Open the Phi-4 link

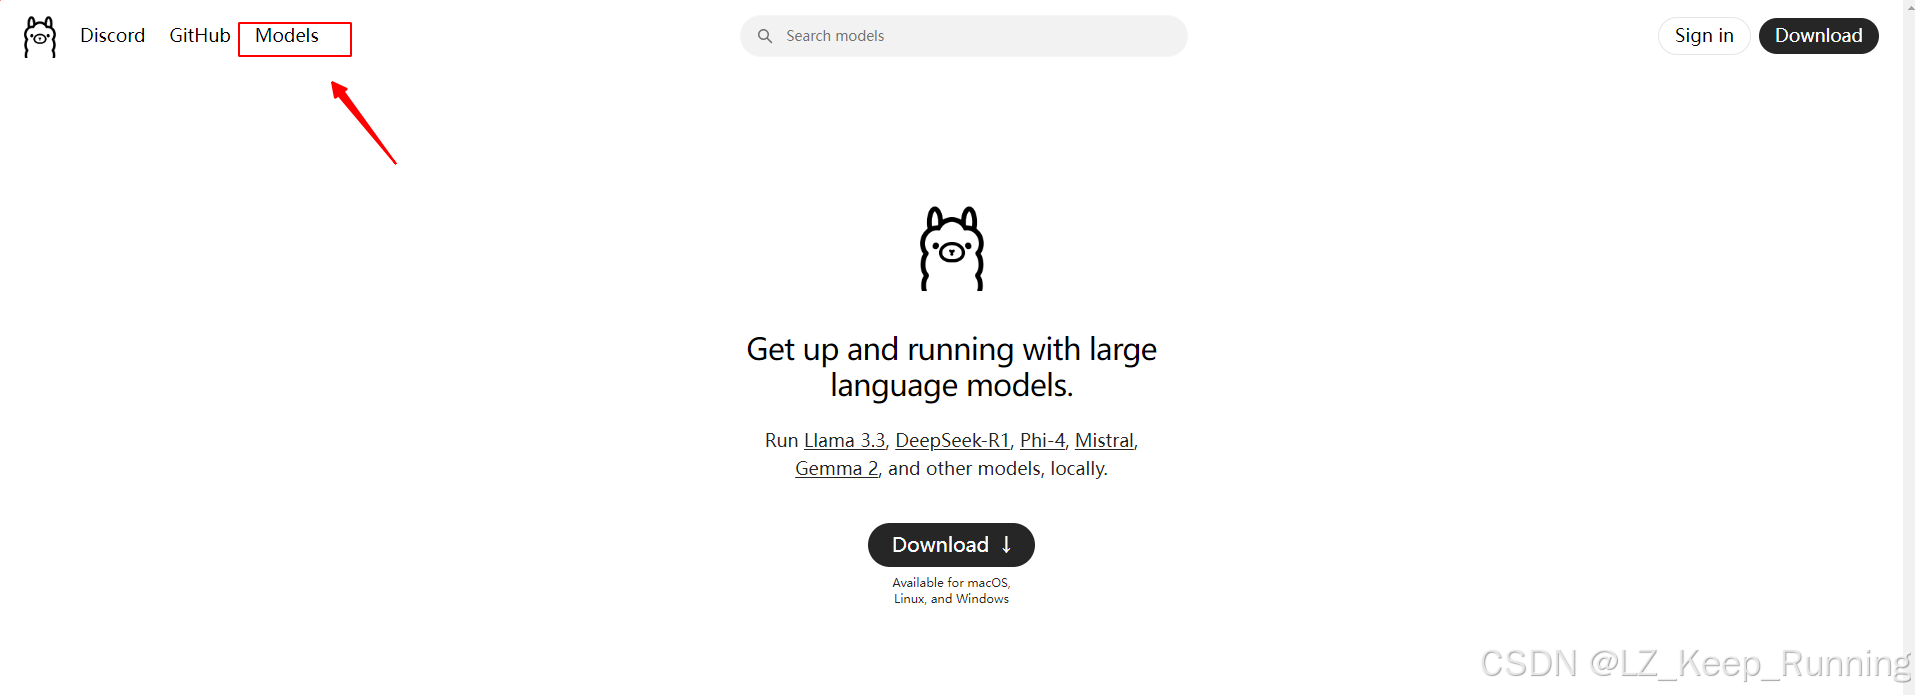(x=1043, y=441)
